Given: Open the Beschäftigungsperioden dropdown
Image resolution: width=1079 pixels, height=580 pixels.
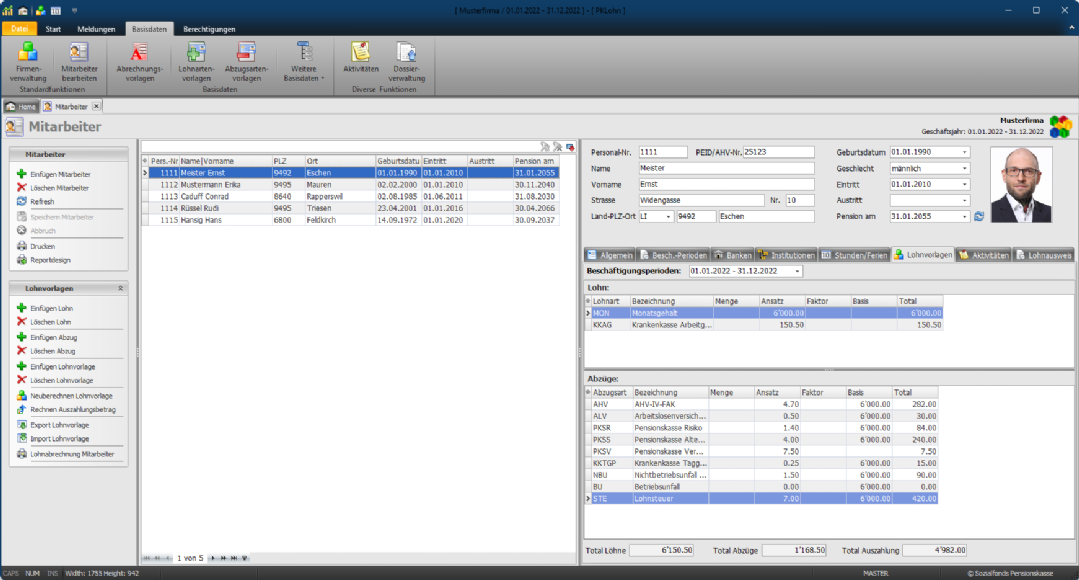Looking at the screenshot, I should click(796, 272).
